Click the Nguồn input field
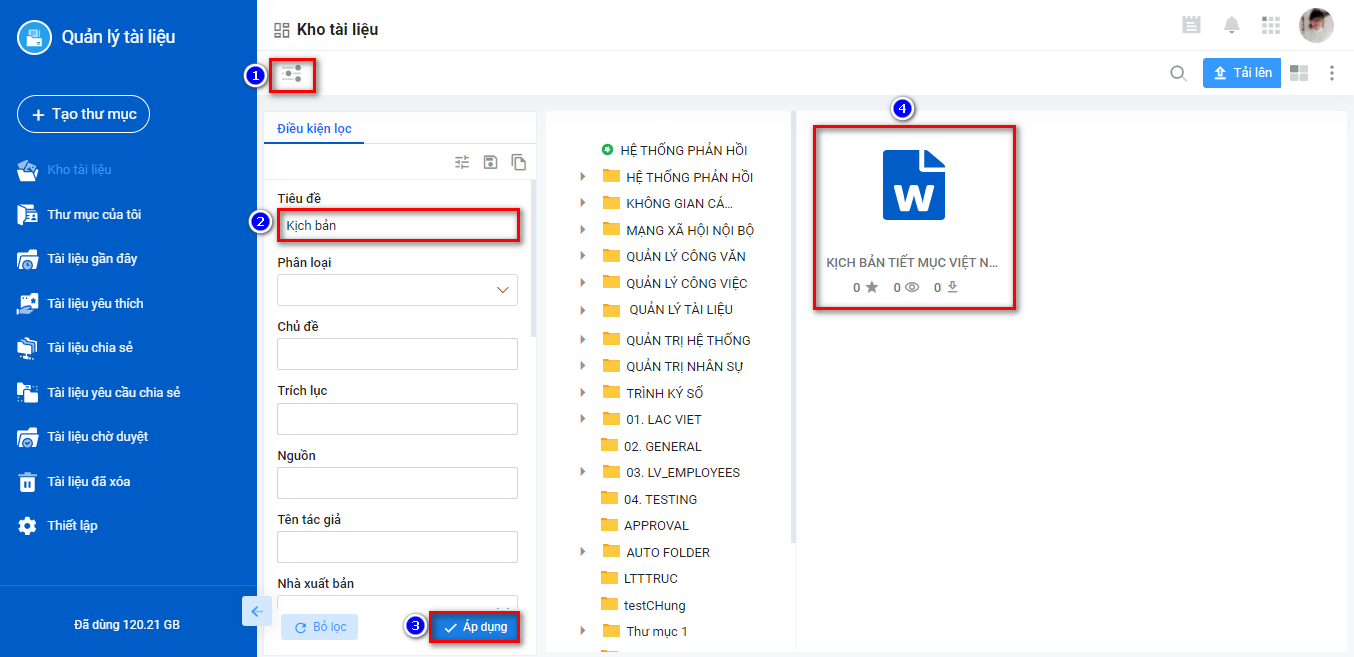The image size is (1354, 657). click(398, 483)
